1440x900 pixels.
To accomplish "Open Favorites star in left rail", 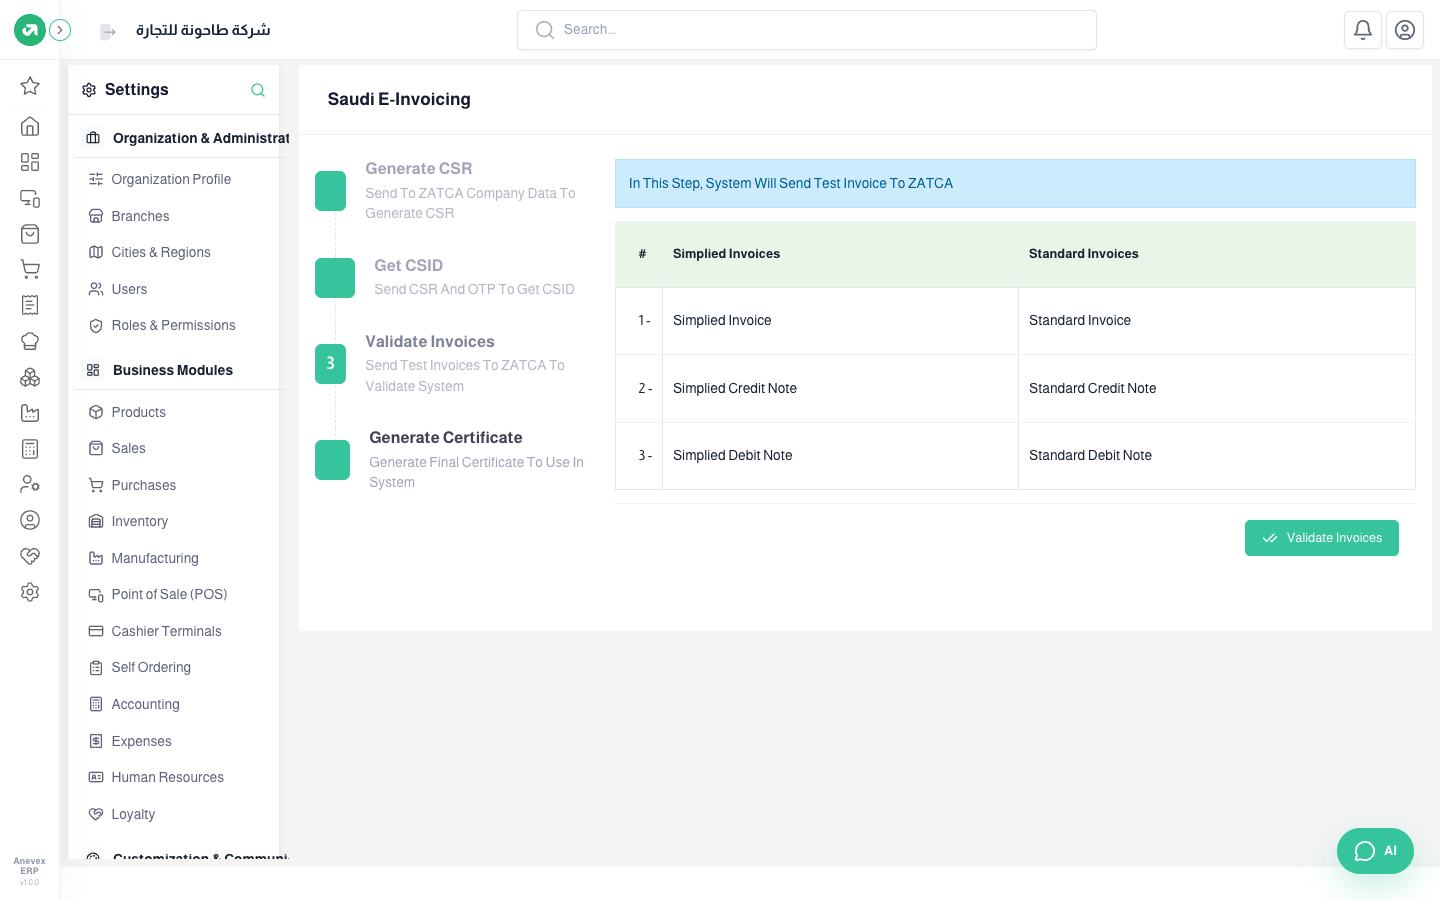I will (30, 86).
